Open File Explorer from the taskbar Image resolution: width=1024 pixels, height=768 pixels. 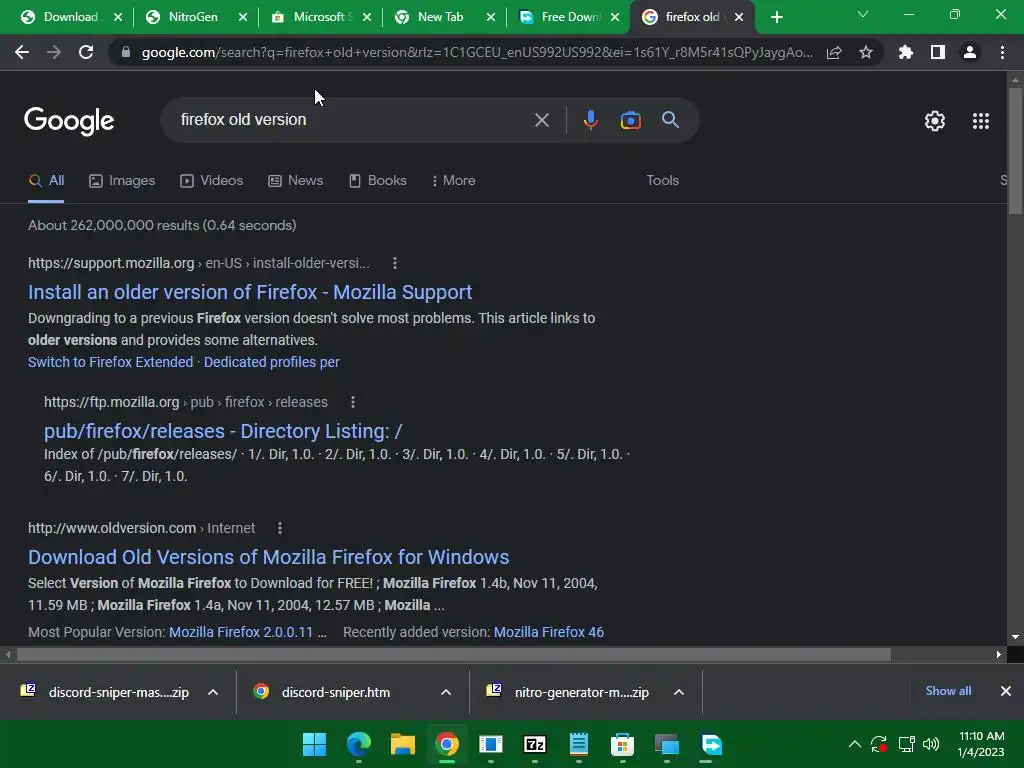click(403, 744)
